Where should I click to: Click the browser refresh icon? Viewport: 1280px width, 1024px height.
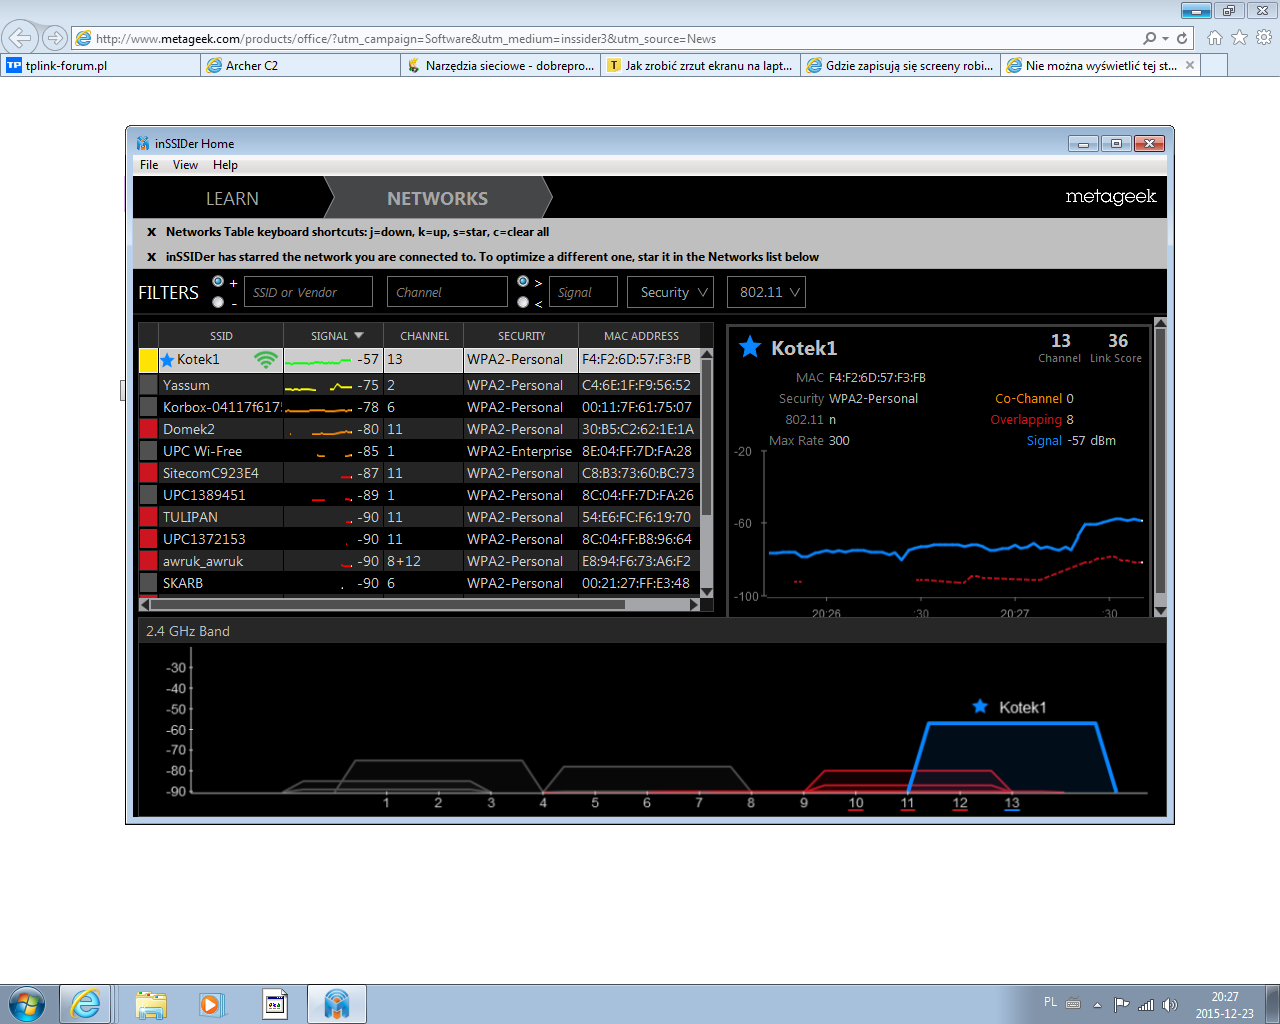click(1182, 38)
